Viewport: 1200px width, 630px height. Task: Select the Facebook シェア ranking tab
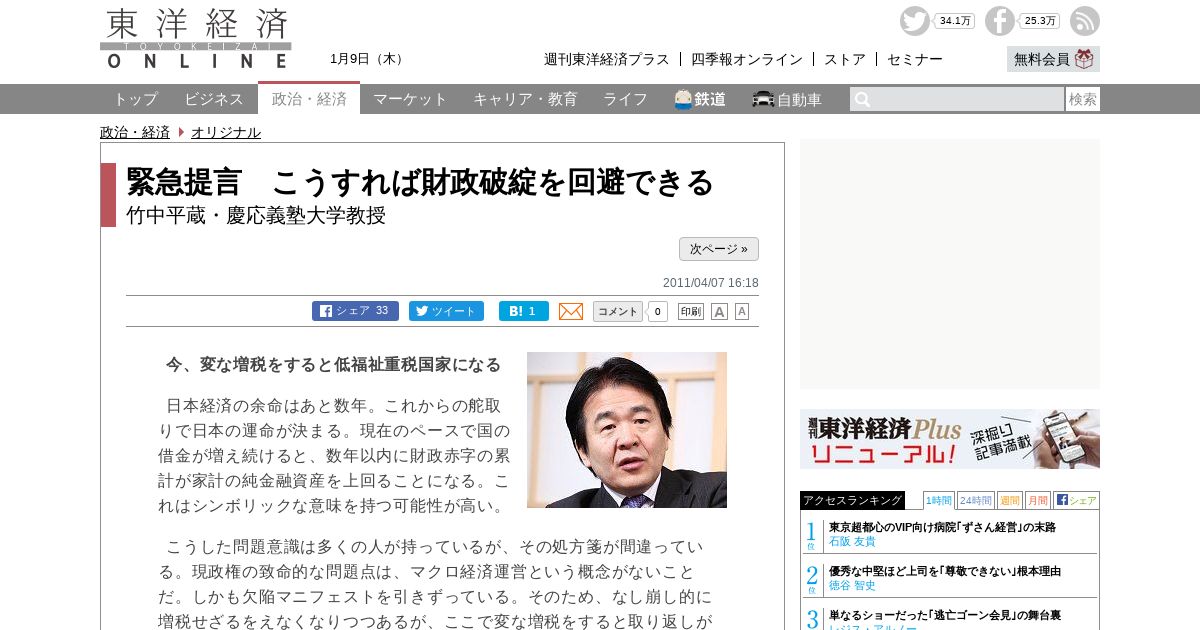point(1076,500)
